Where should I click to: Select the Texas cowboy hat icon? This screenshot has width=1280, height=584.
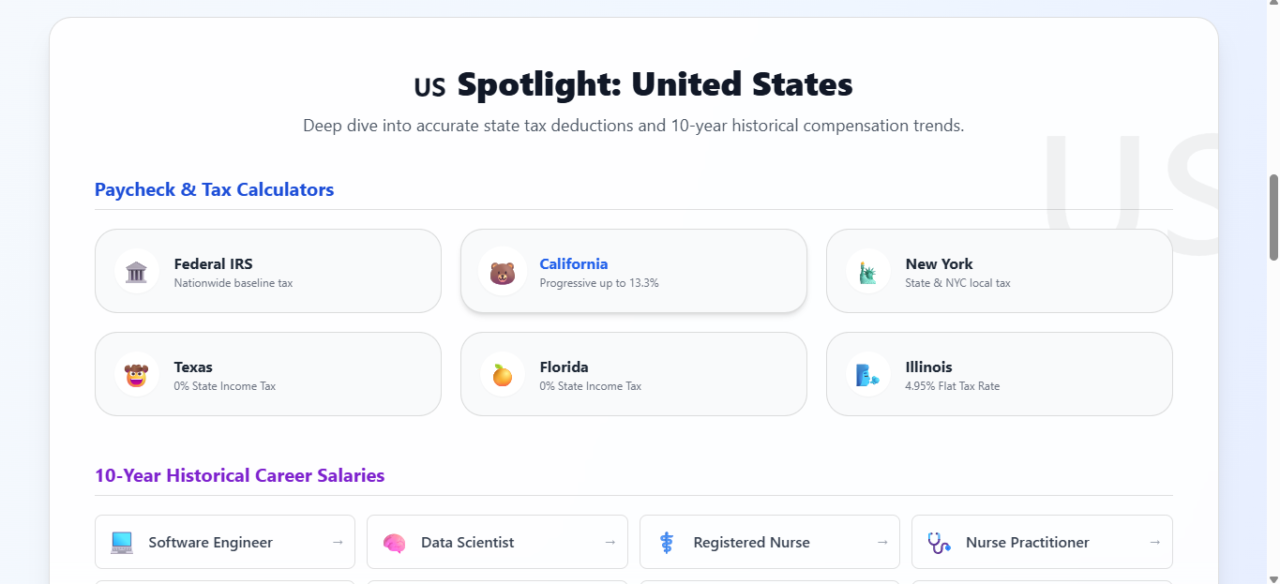click(x=136, y=373)
